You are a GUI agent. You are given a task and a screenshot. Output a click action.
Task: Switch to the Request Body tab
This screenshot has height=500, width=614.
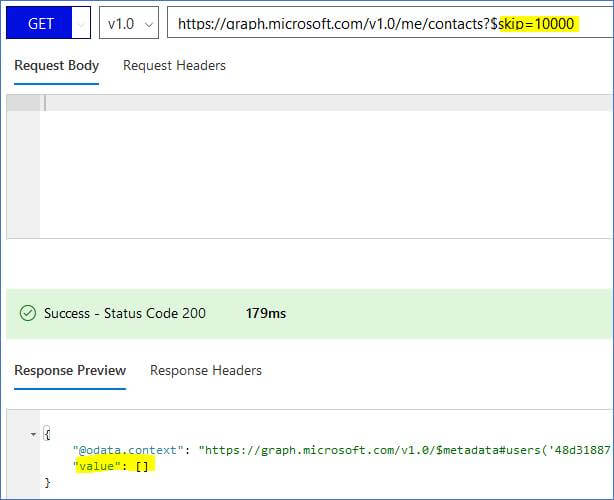tap(57, 66)
